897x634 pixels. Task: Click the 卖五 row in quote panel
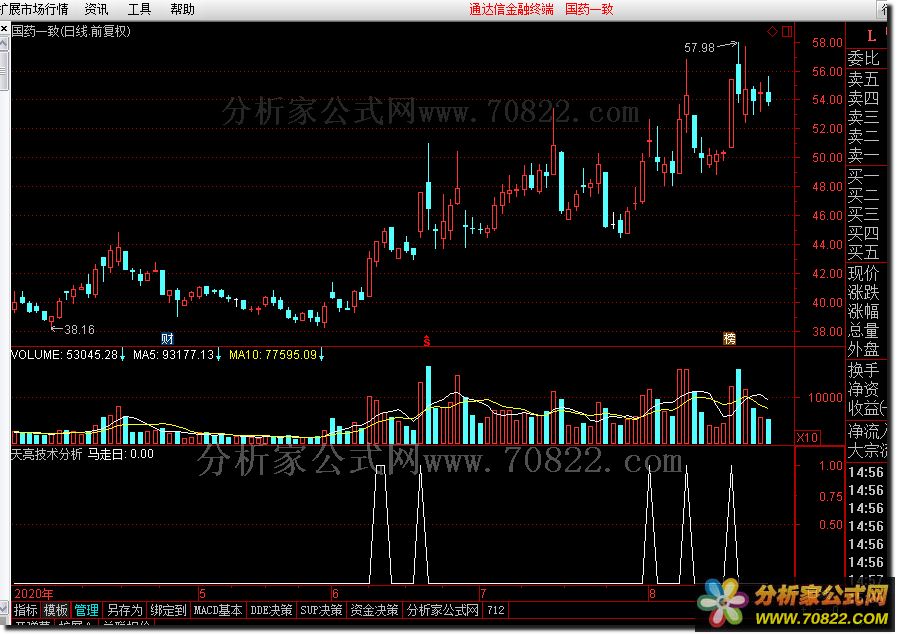click(x=863, y=78)
